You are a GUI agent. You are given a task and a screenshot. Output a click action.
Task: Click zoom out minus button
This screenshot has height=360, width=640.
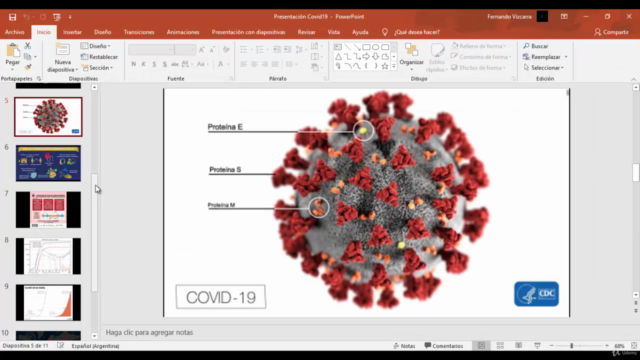click(551, 346)
